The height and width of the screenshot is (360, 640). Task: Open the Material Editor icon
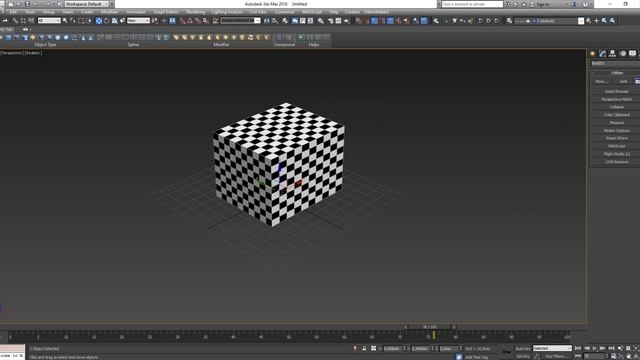(320, 20)
